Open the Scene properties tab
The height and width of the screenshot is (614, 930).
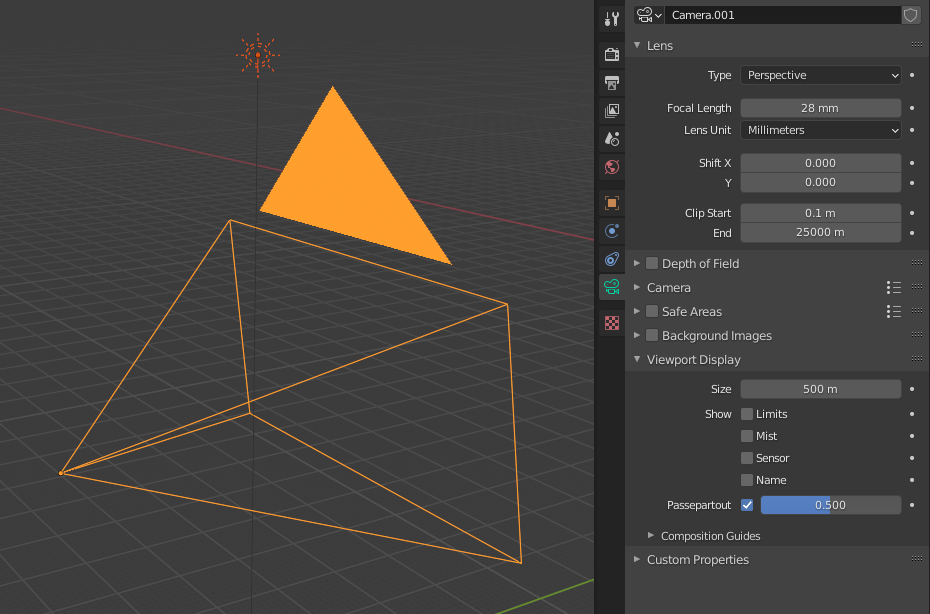tap(611, 139)
